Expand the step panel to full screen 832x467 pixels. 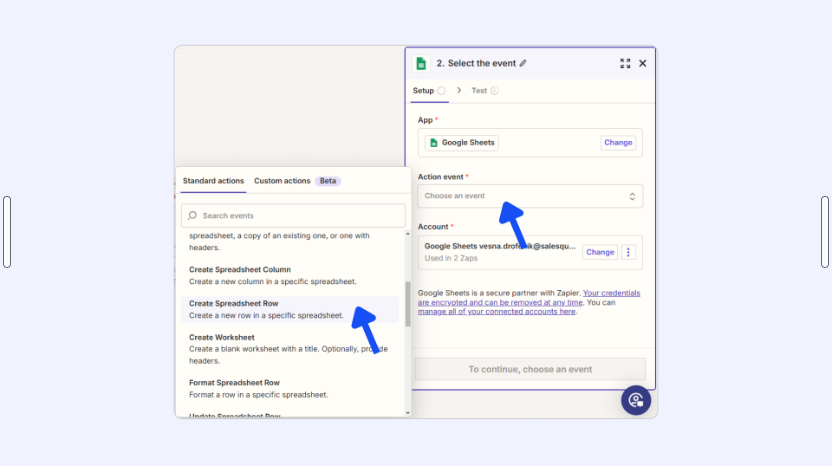625,64
